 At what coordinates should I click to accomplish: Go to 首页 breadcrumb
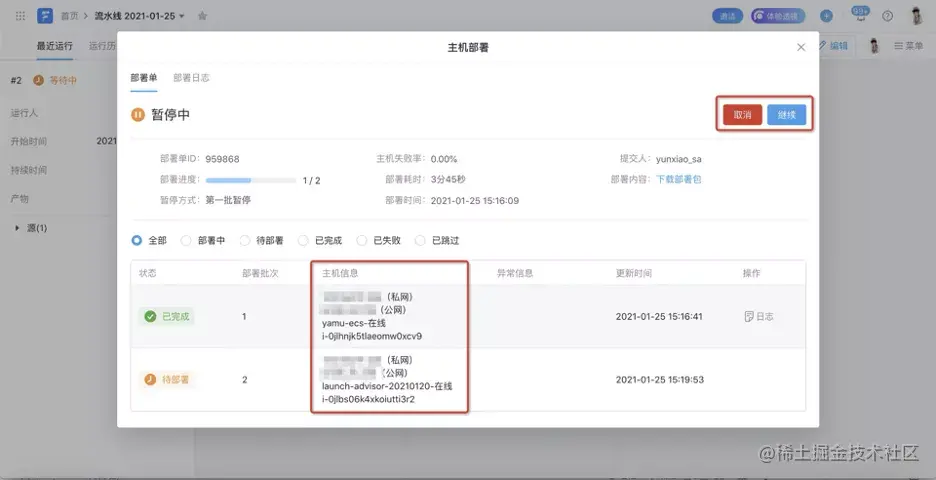(x=70, y=16)
